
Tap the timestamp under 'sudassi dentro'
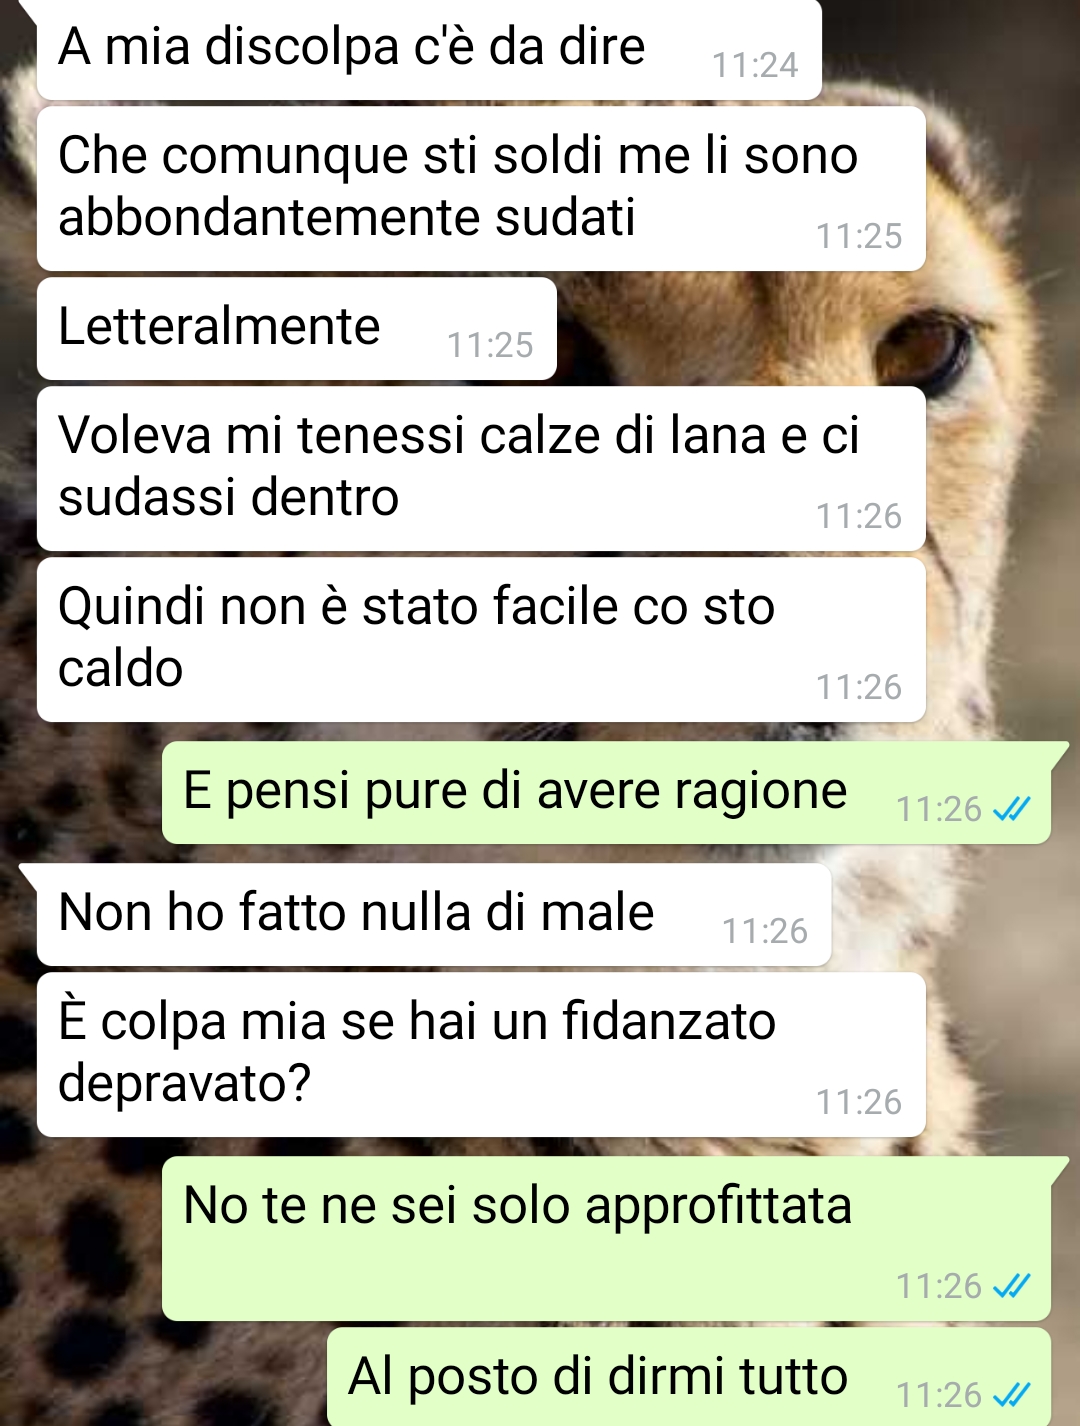(859, 517)
